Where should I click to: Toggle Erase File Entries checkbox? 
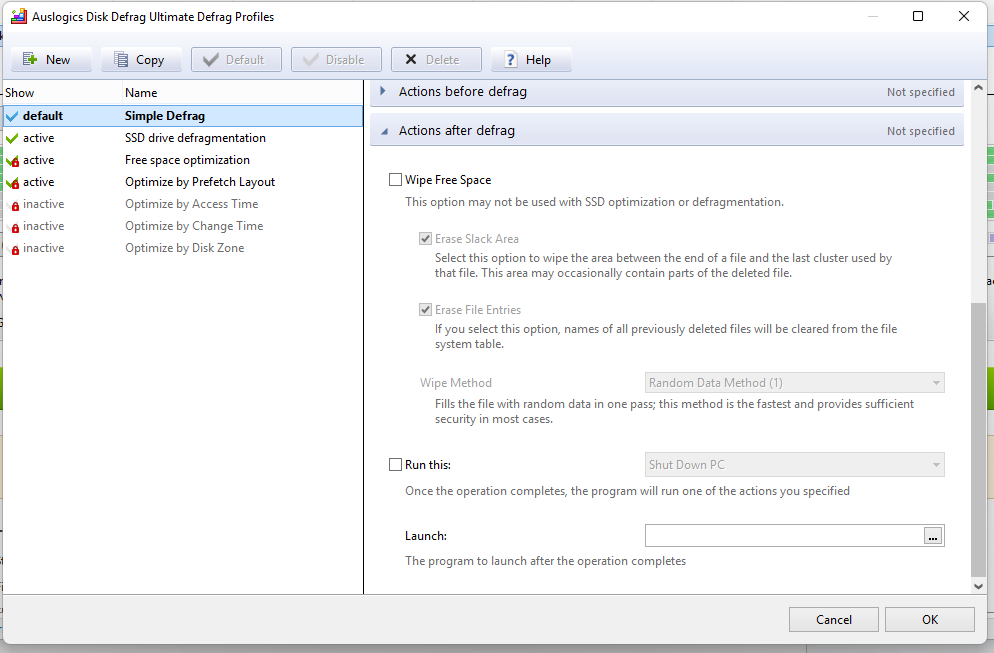425,310
